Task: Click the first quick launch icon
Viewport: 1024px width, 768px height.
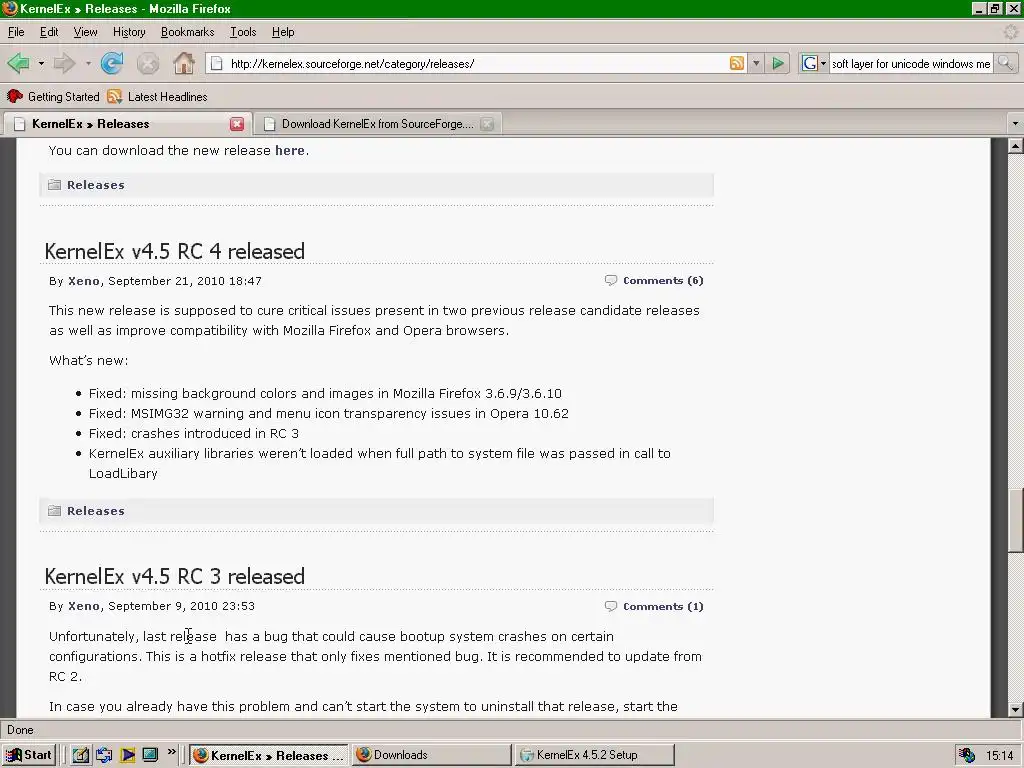Action: [x=80, y=755]
